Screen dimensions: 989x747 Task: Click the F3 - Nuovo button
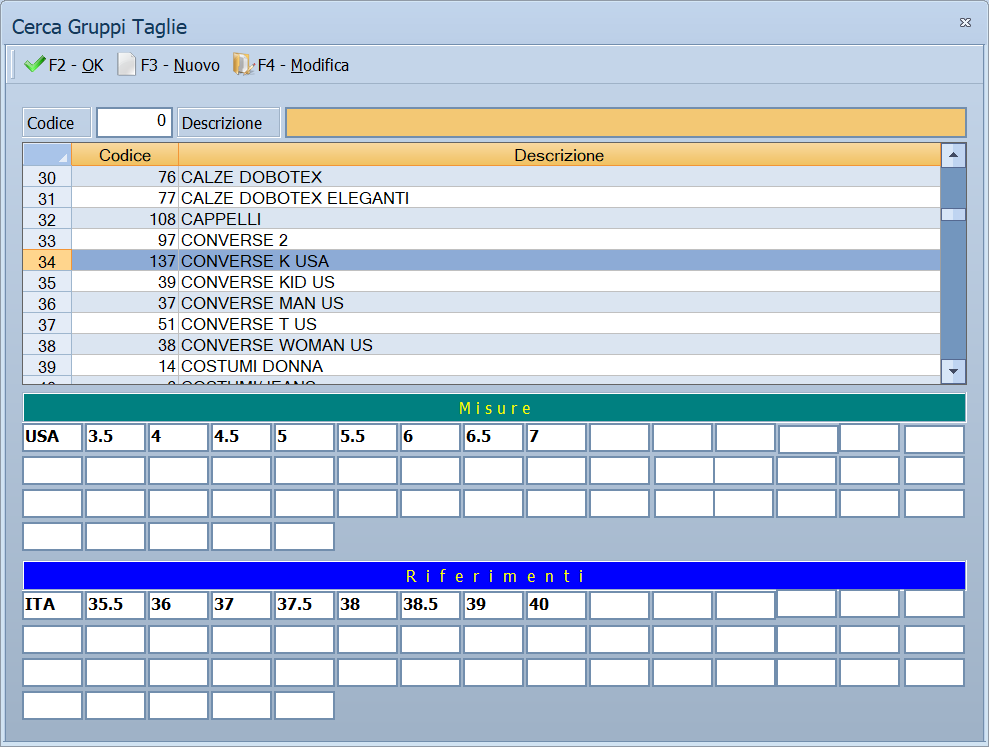[169, 65]
